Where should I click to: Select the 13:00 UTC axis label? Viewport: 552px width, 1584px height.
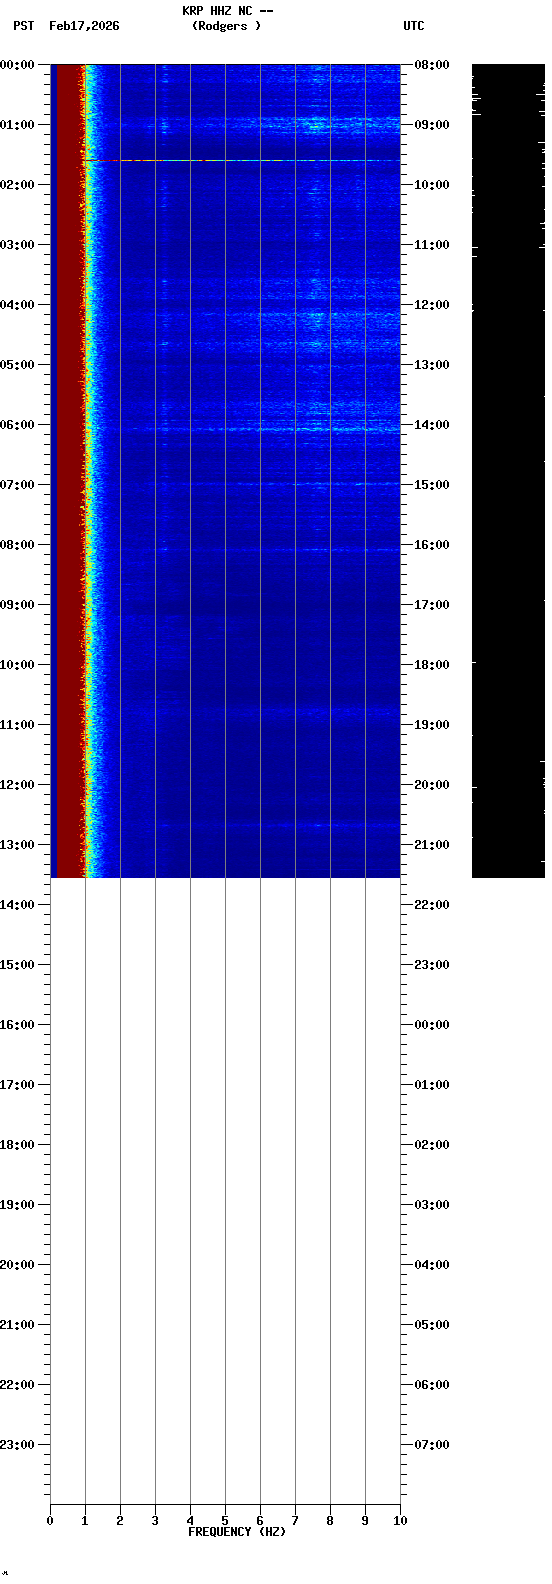[x=432, y=365]
